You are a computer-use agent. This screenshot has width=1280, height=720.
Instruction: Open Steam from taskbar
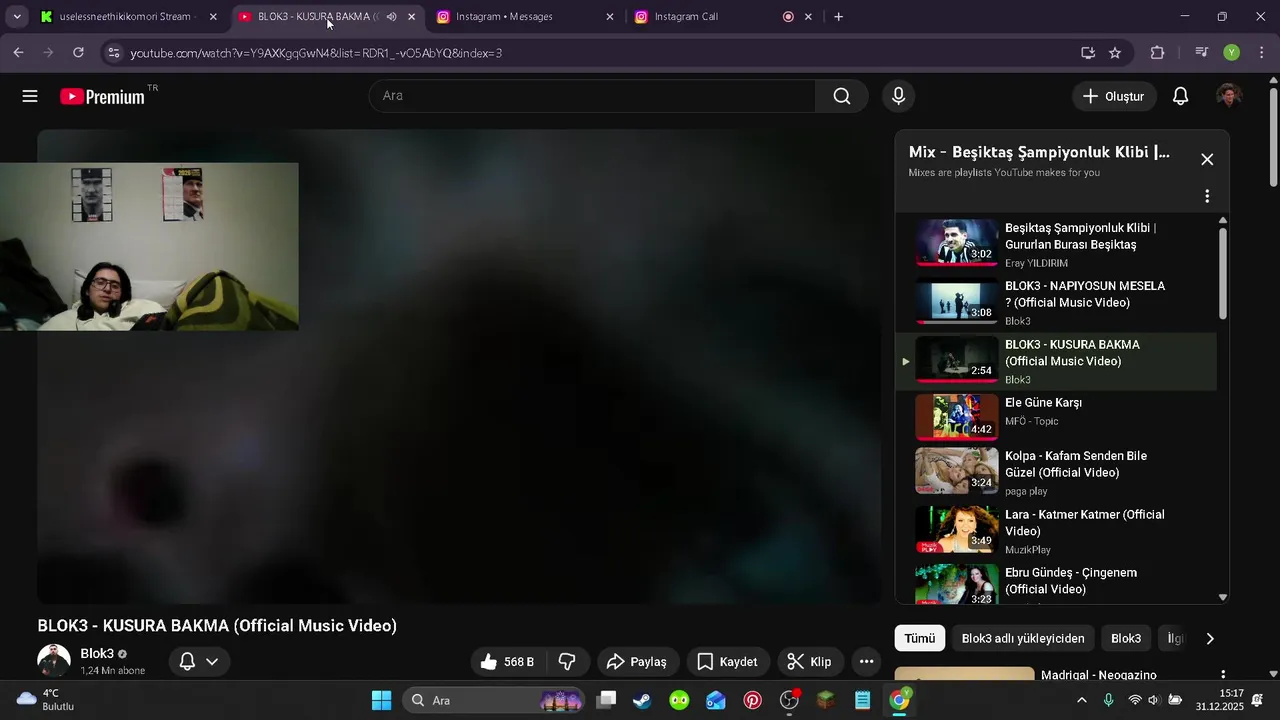click(642, 700)
